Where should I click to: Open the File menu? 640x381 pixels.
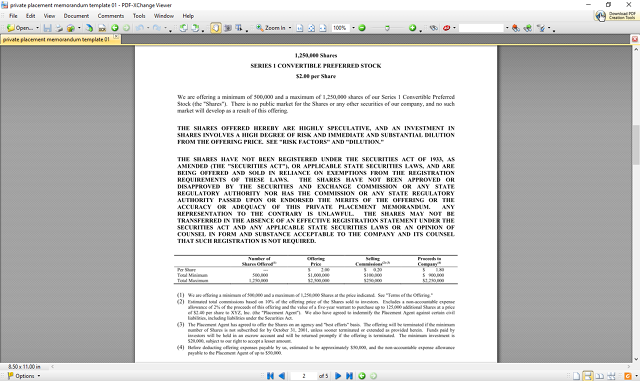[x=13, y=16]
